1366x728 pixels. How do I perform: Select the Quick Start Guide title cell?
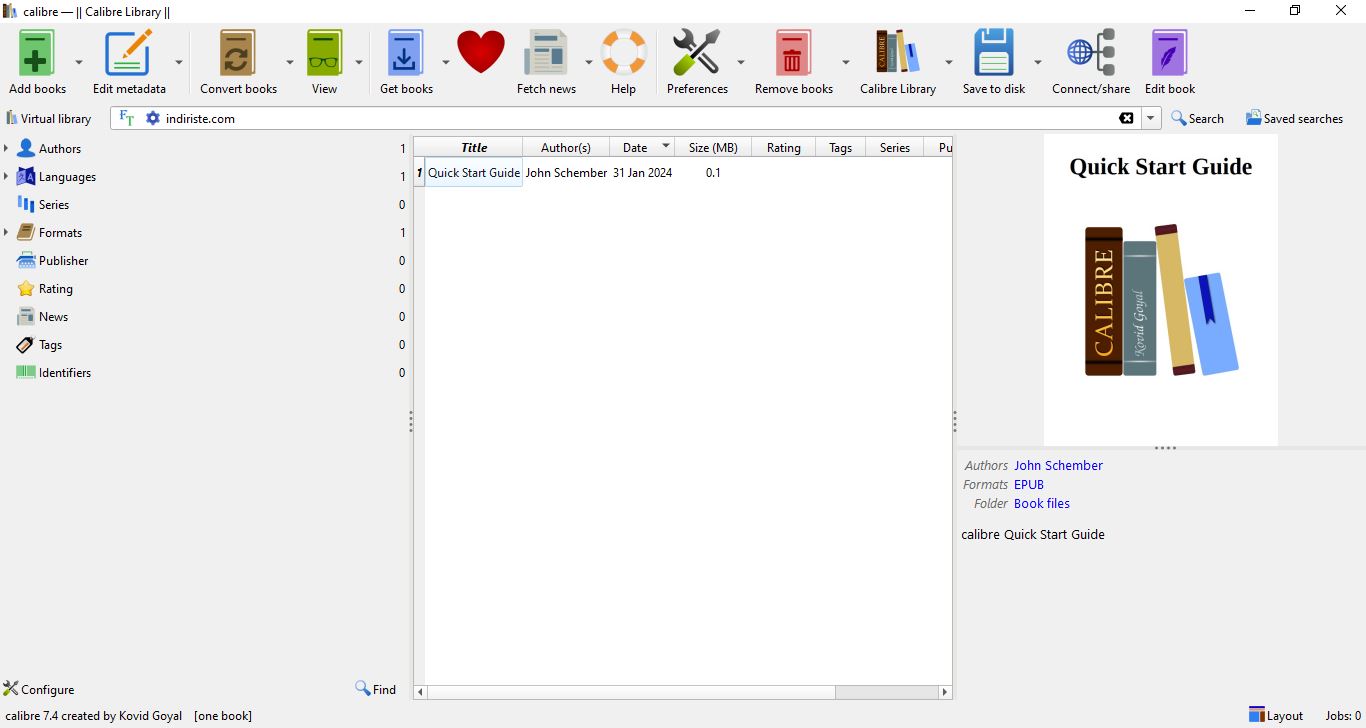click(x=474, y=172)
